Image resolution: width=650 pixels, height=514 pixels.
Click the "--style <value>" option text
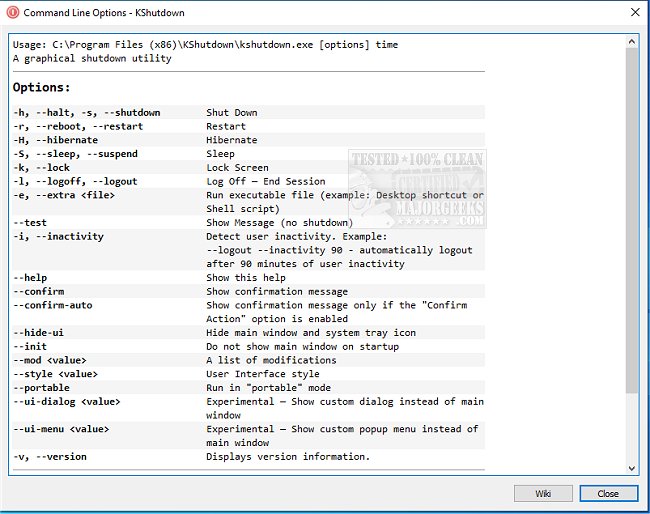pyautogui.click(x=56, y=374)
